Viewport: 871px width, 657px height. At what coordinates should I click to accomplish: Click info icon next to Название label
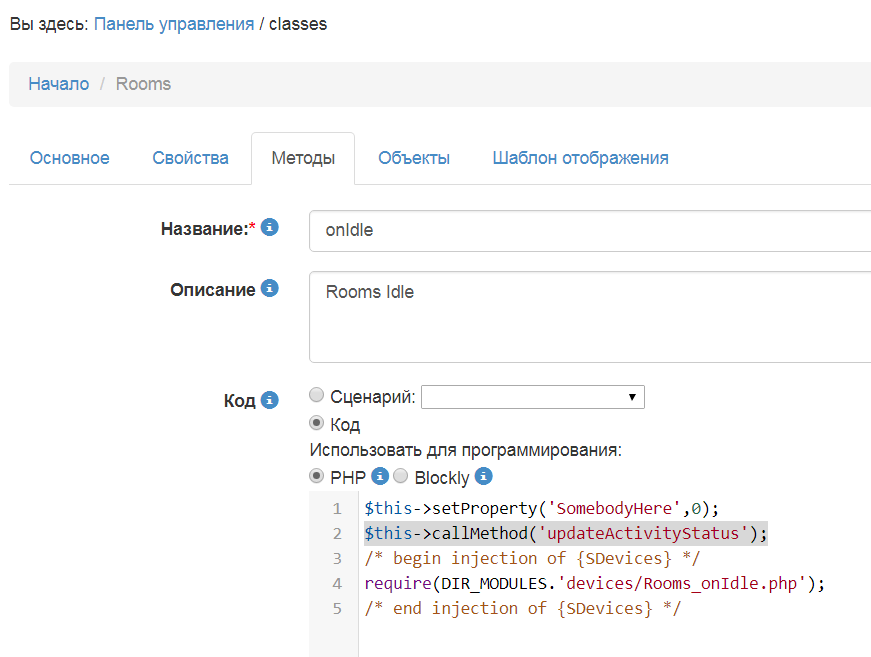(x=270, y=228)
